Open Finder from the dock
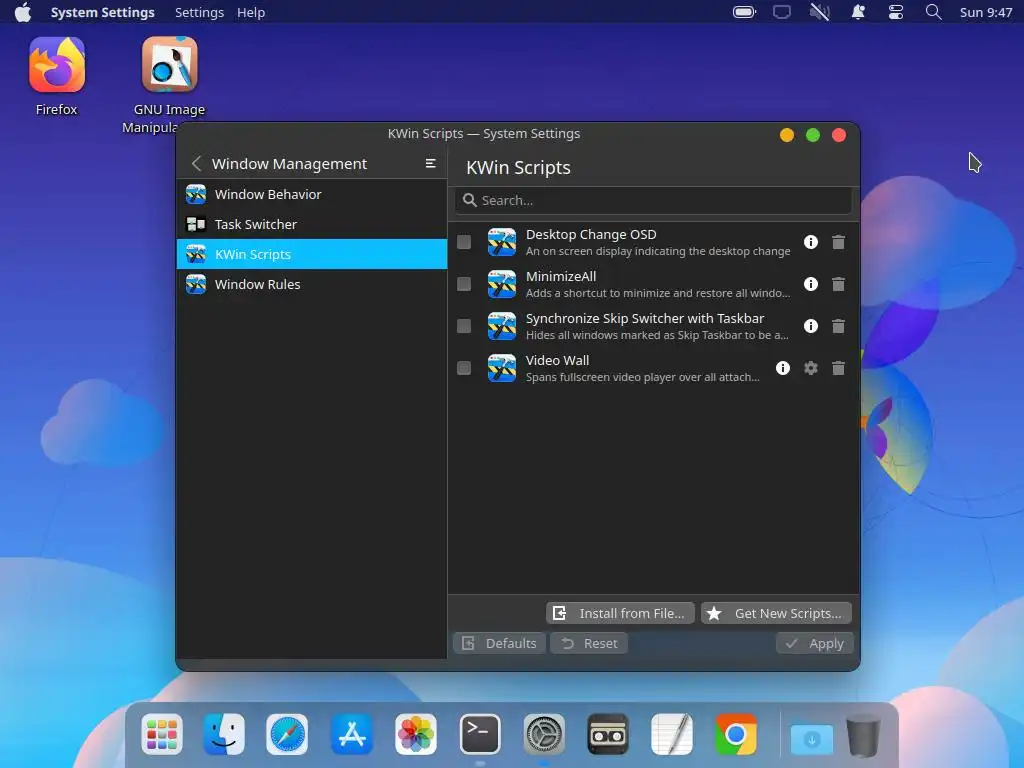 pyautogui.click(x=224, y=735)
